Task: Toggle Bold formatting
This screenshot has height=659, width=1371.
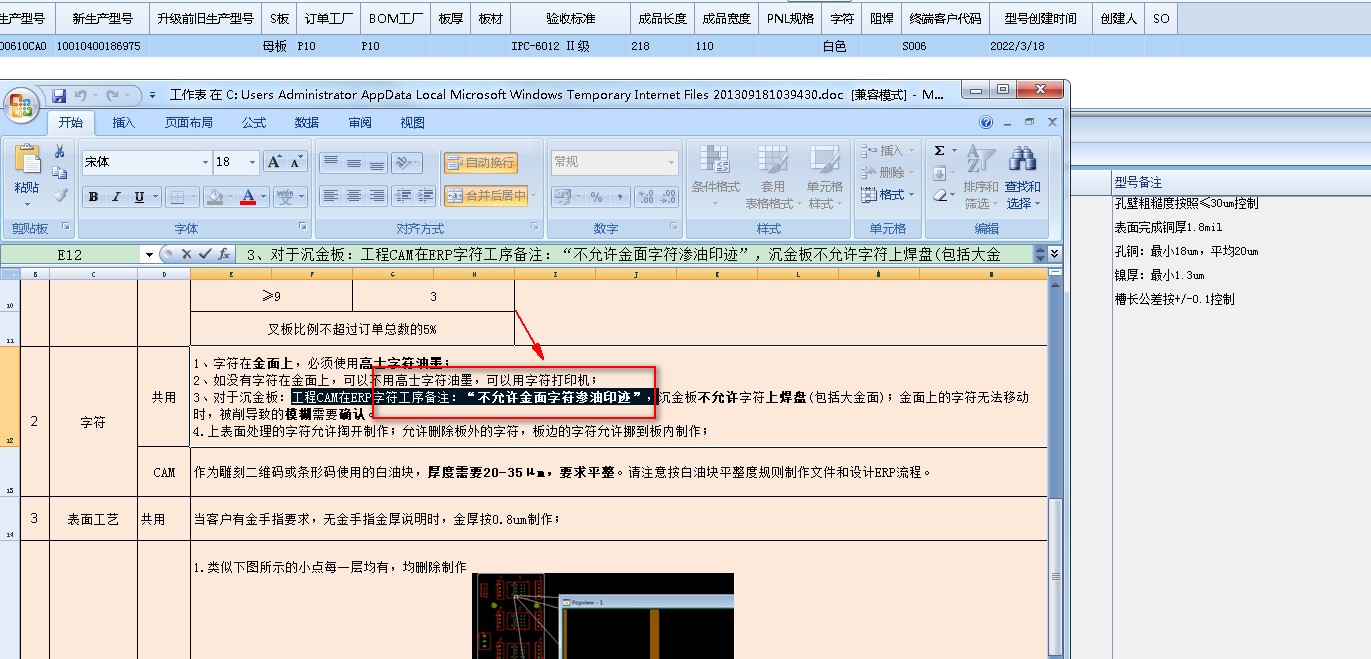Action: 93,197
